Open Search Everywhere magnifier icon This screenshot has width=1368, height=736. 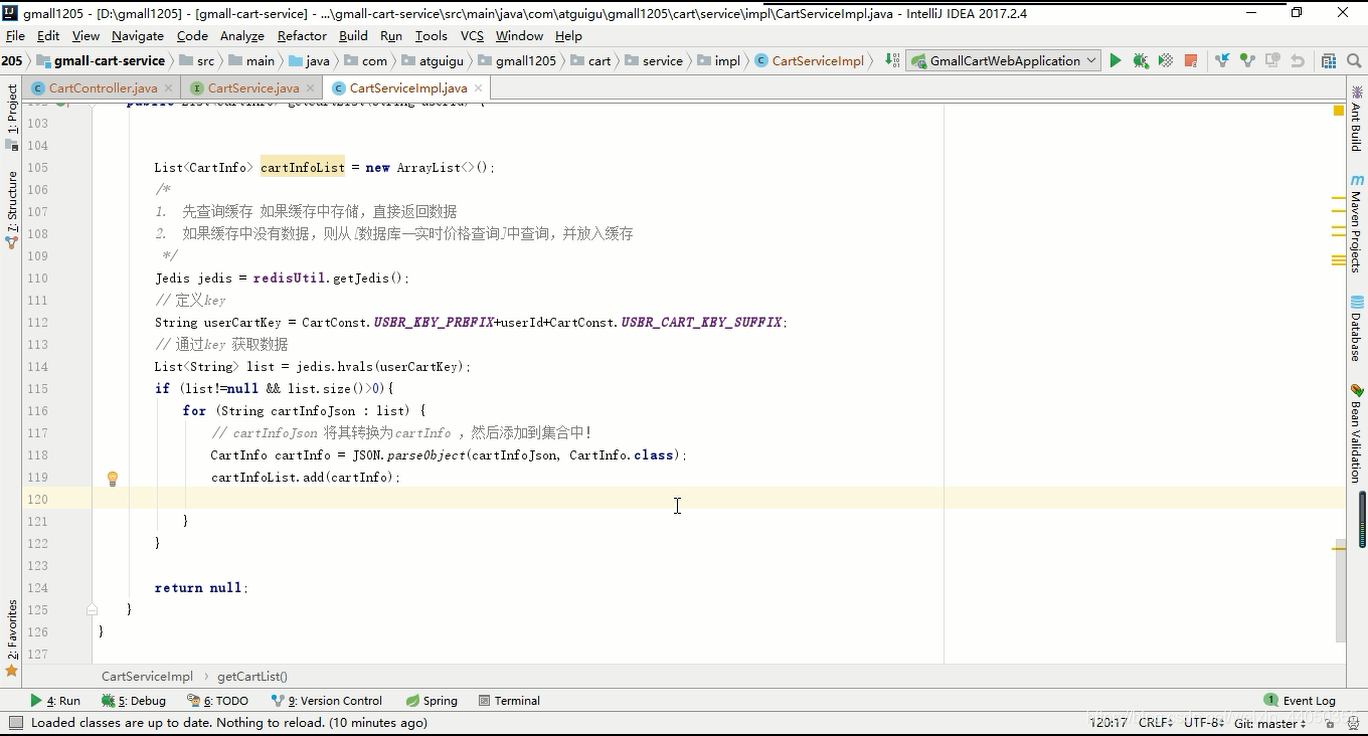(1354, 61)
